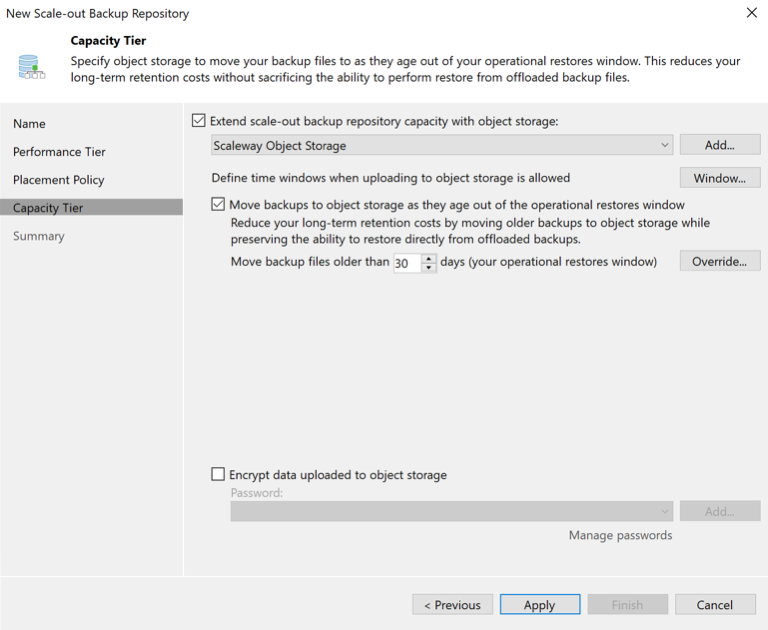
Task: Cancel the repository wizard
Action: point(714,604)
